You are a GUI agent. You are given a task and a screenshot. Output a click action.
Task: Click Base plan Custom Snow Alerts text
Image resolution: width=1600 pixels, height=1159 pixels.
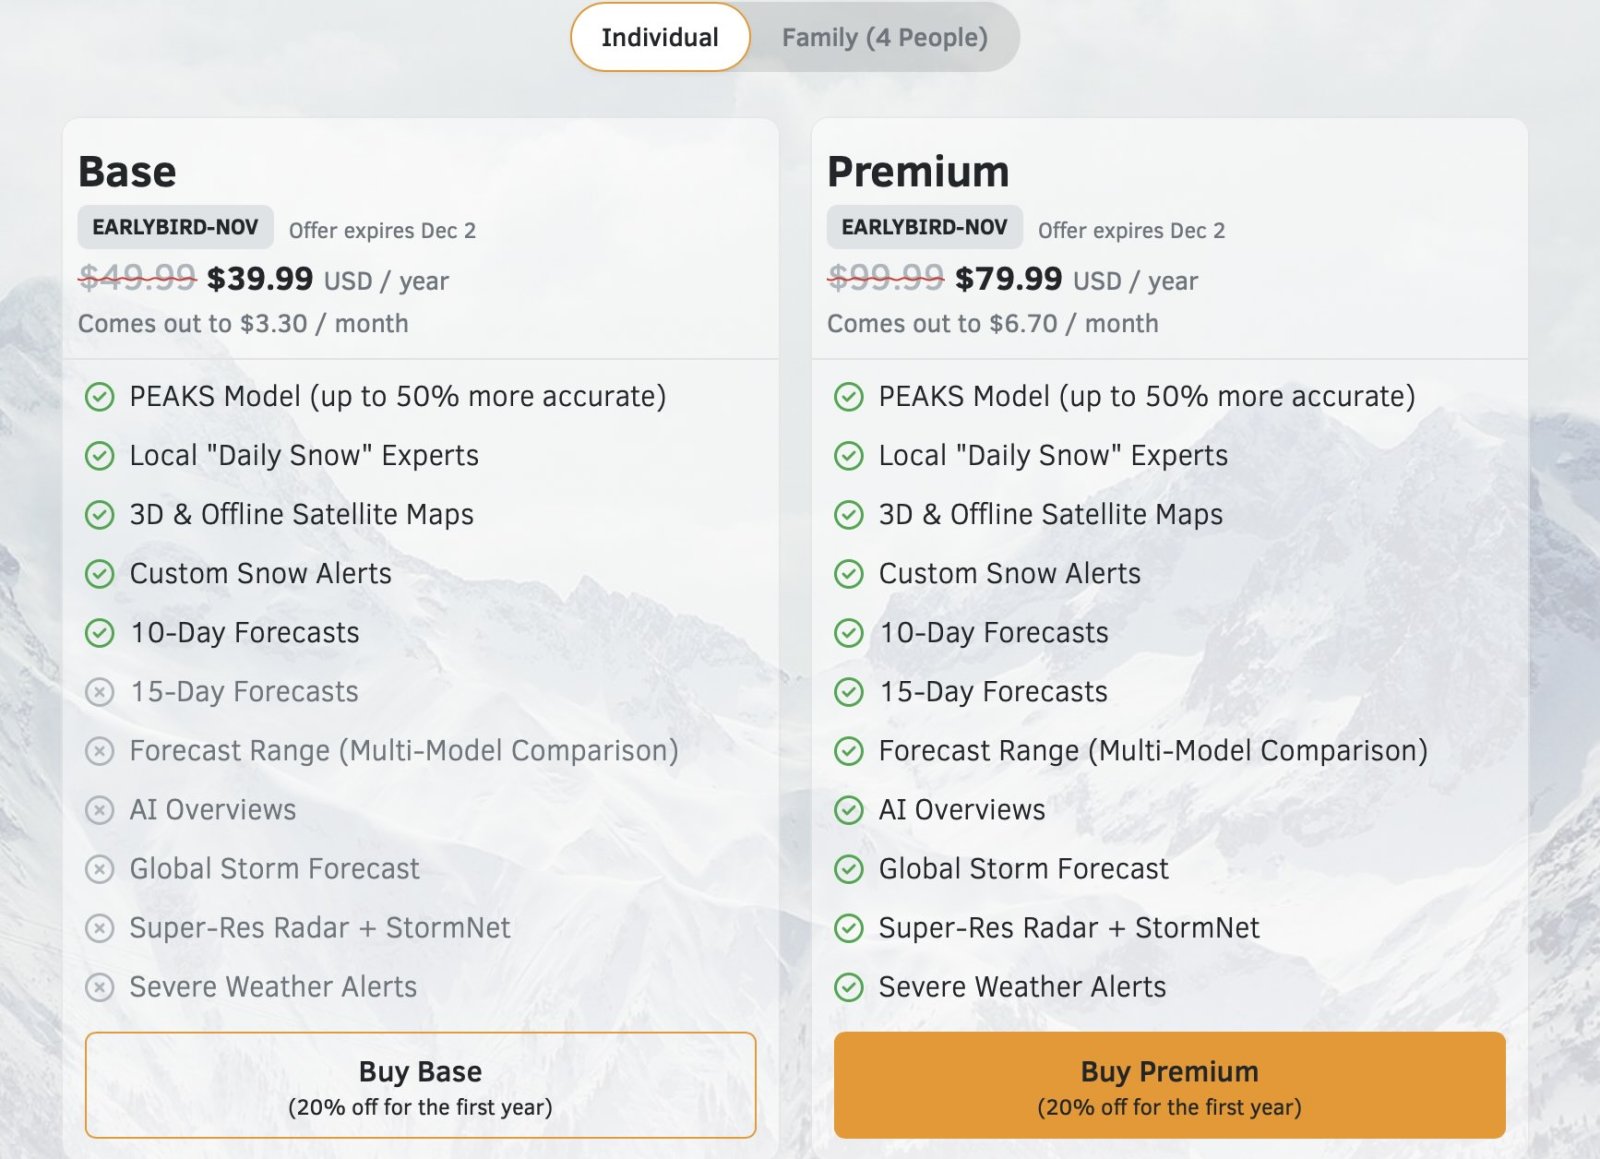click(x=260, y=574)
